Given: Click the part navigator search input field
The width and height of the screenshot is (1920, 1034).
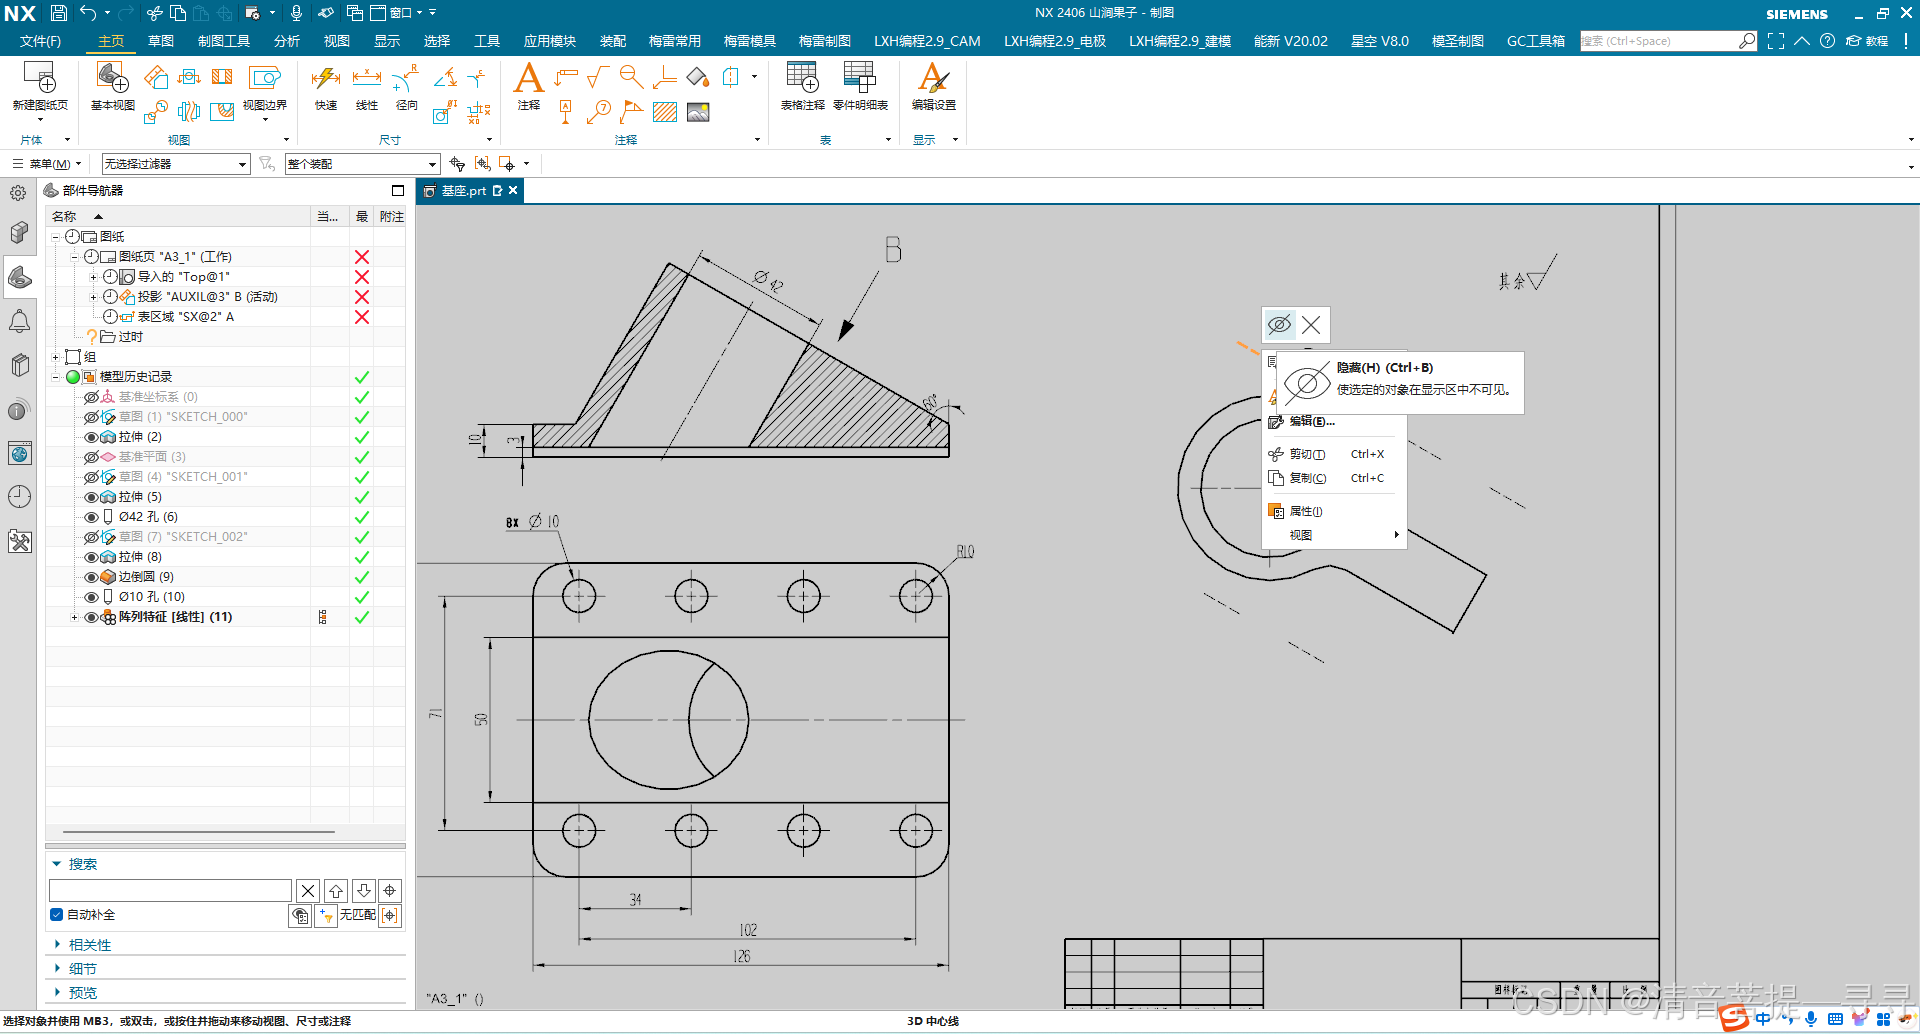Looking at the screenshot, I should (x=170, y=890).
